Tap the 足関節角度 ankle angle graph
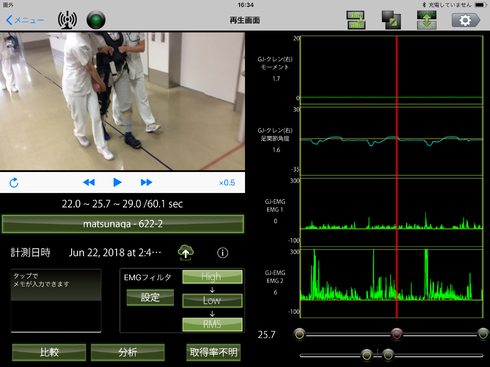490x367 pixels. click(392, 141)
